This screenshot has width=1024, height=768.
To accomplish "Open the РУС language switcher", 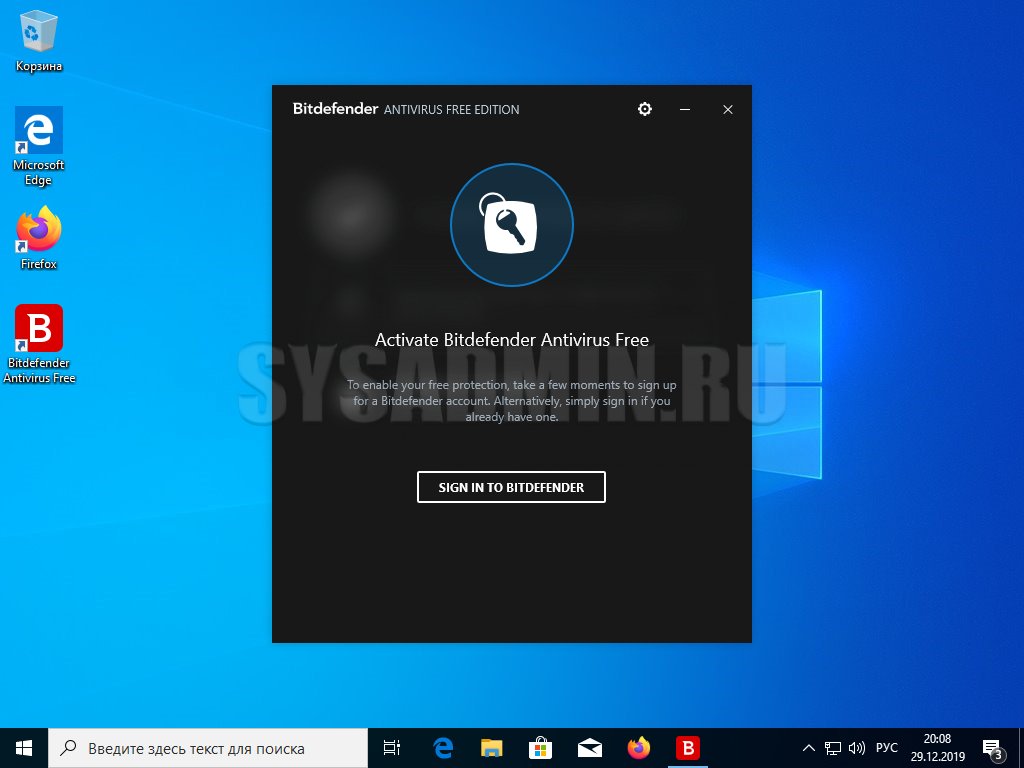I will point(886,748).
